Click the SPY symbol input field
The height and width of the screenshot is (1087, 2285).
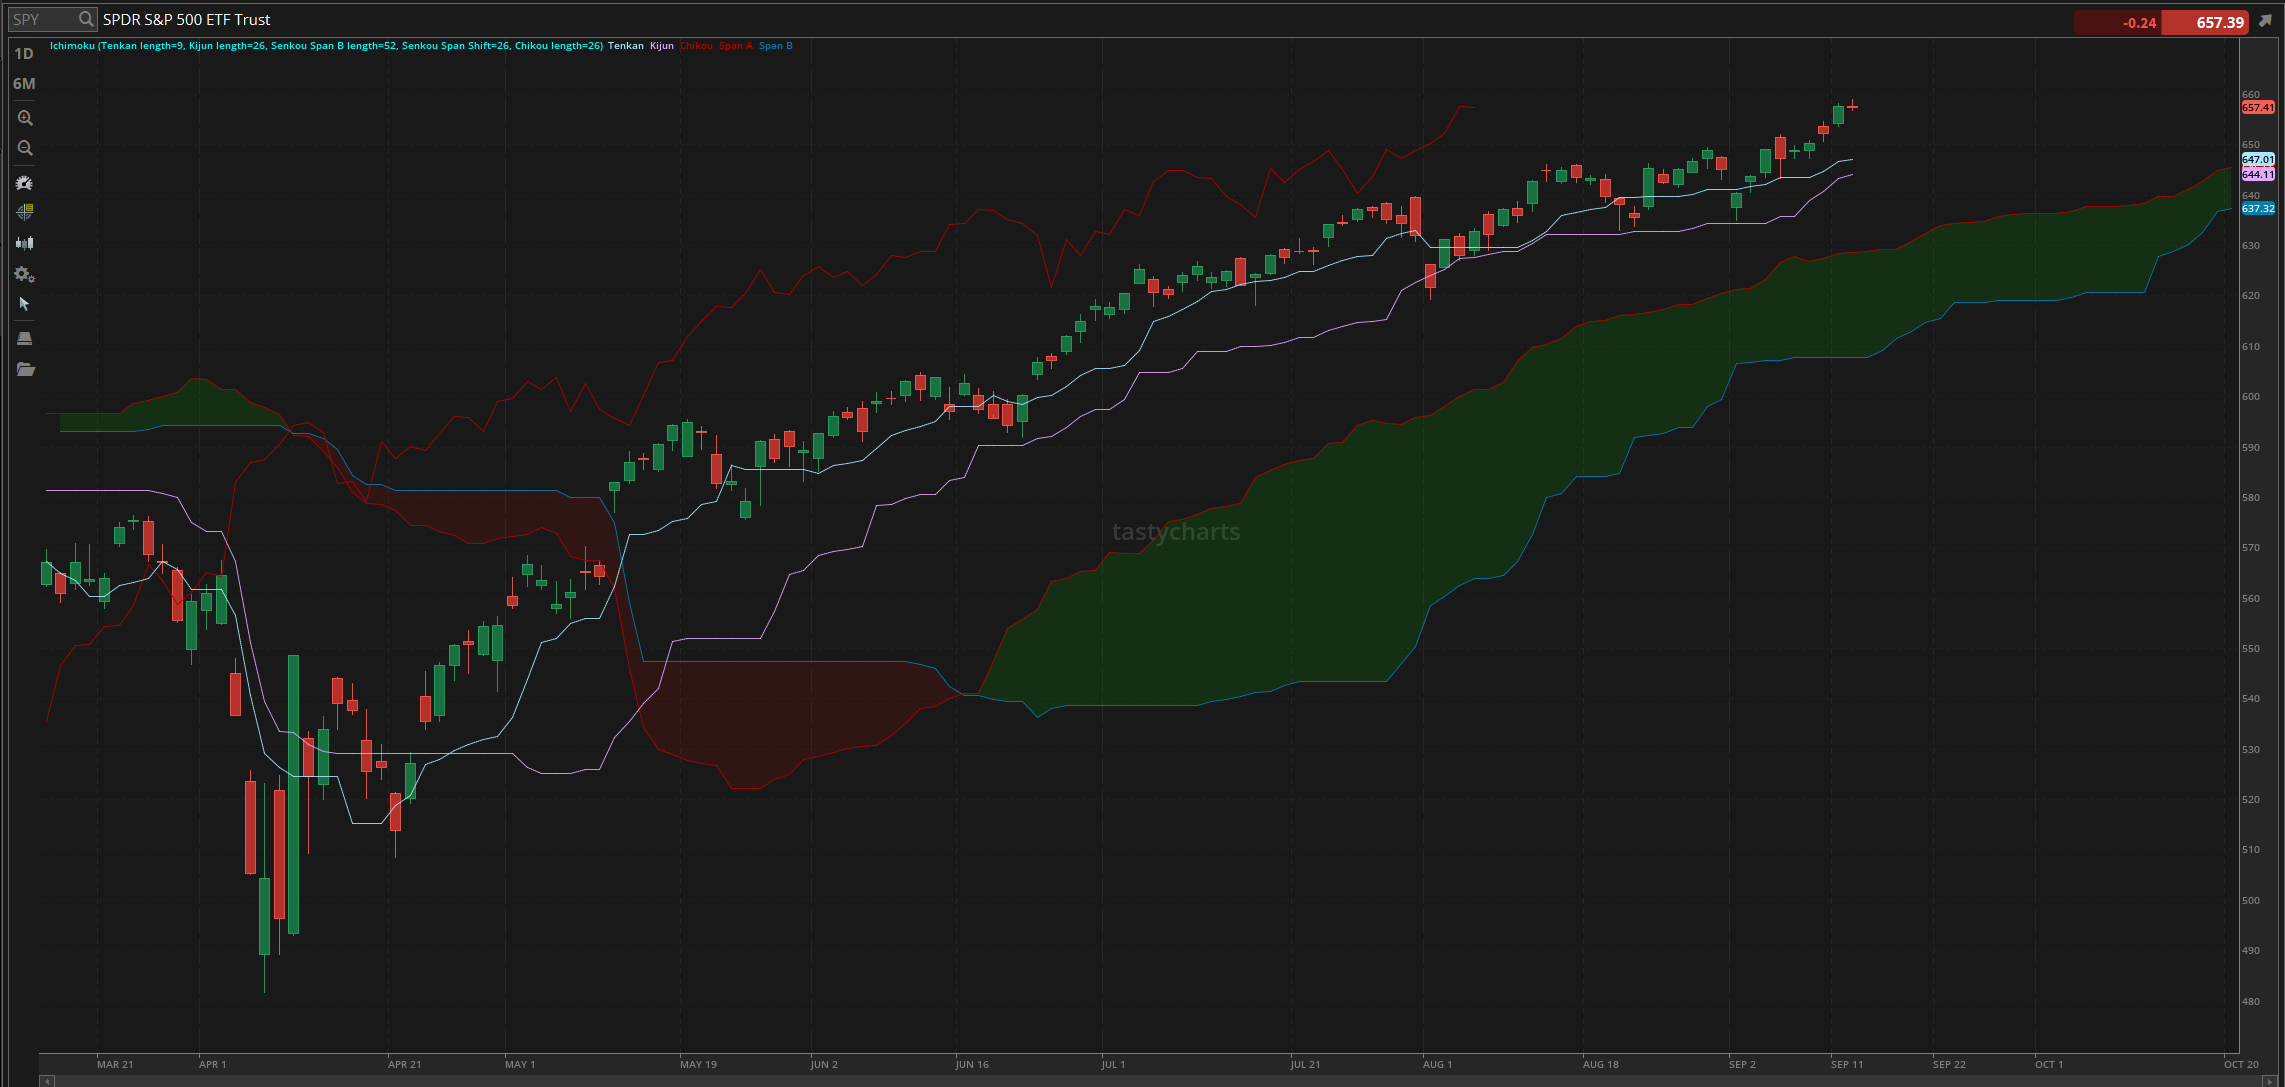click(42, 19)
